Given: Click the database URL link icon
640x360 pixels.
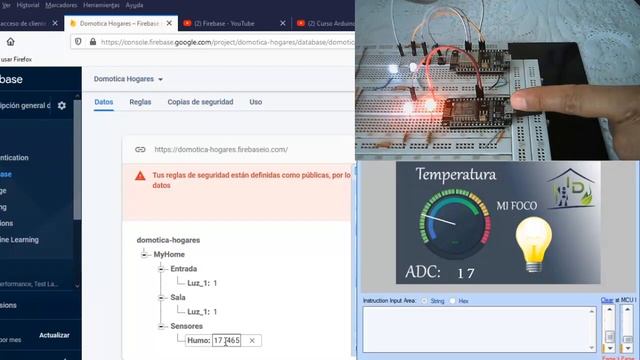Looking at the screenshot, I should [140, 149].
